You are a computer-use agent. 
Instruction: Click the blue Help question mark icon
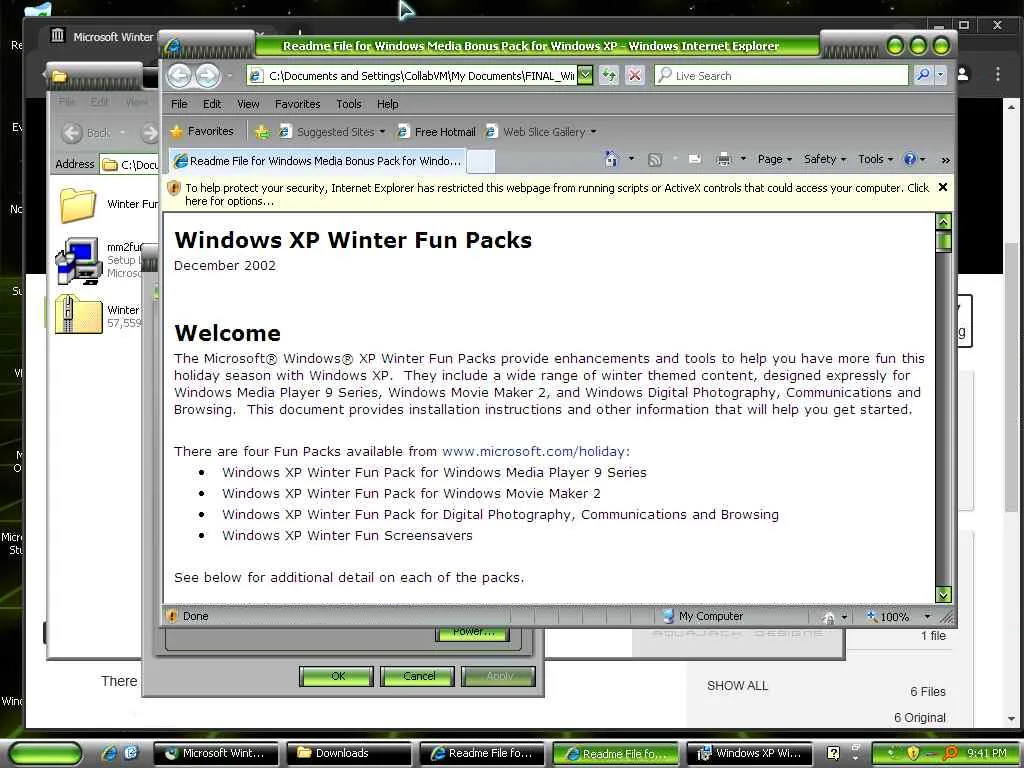(910, 159)
